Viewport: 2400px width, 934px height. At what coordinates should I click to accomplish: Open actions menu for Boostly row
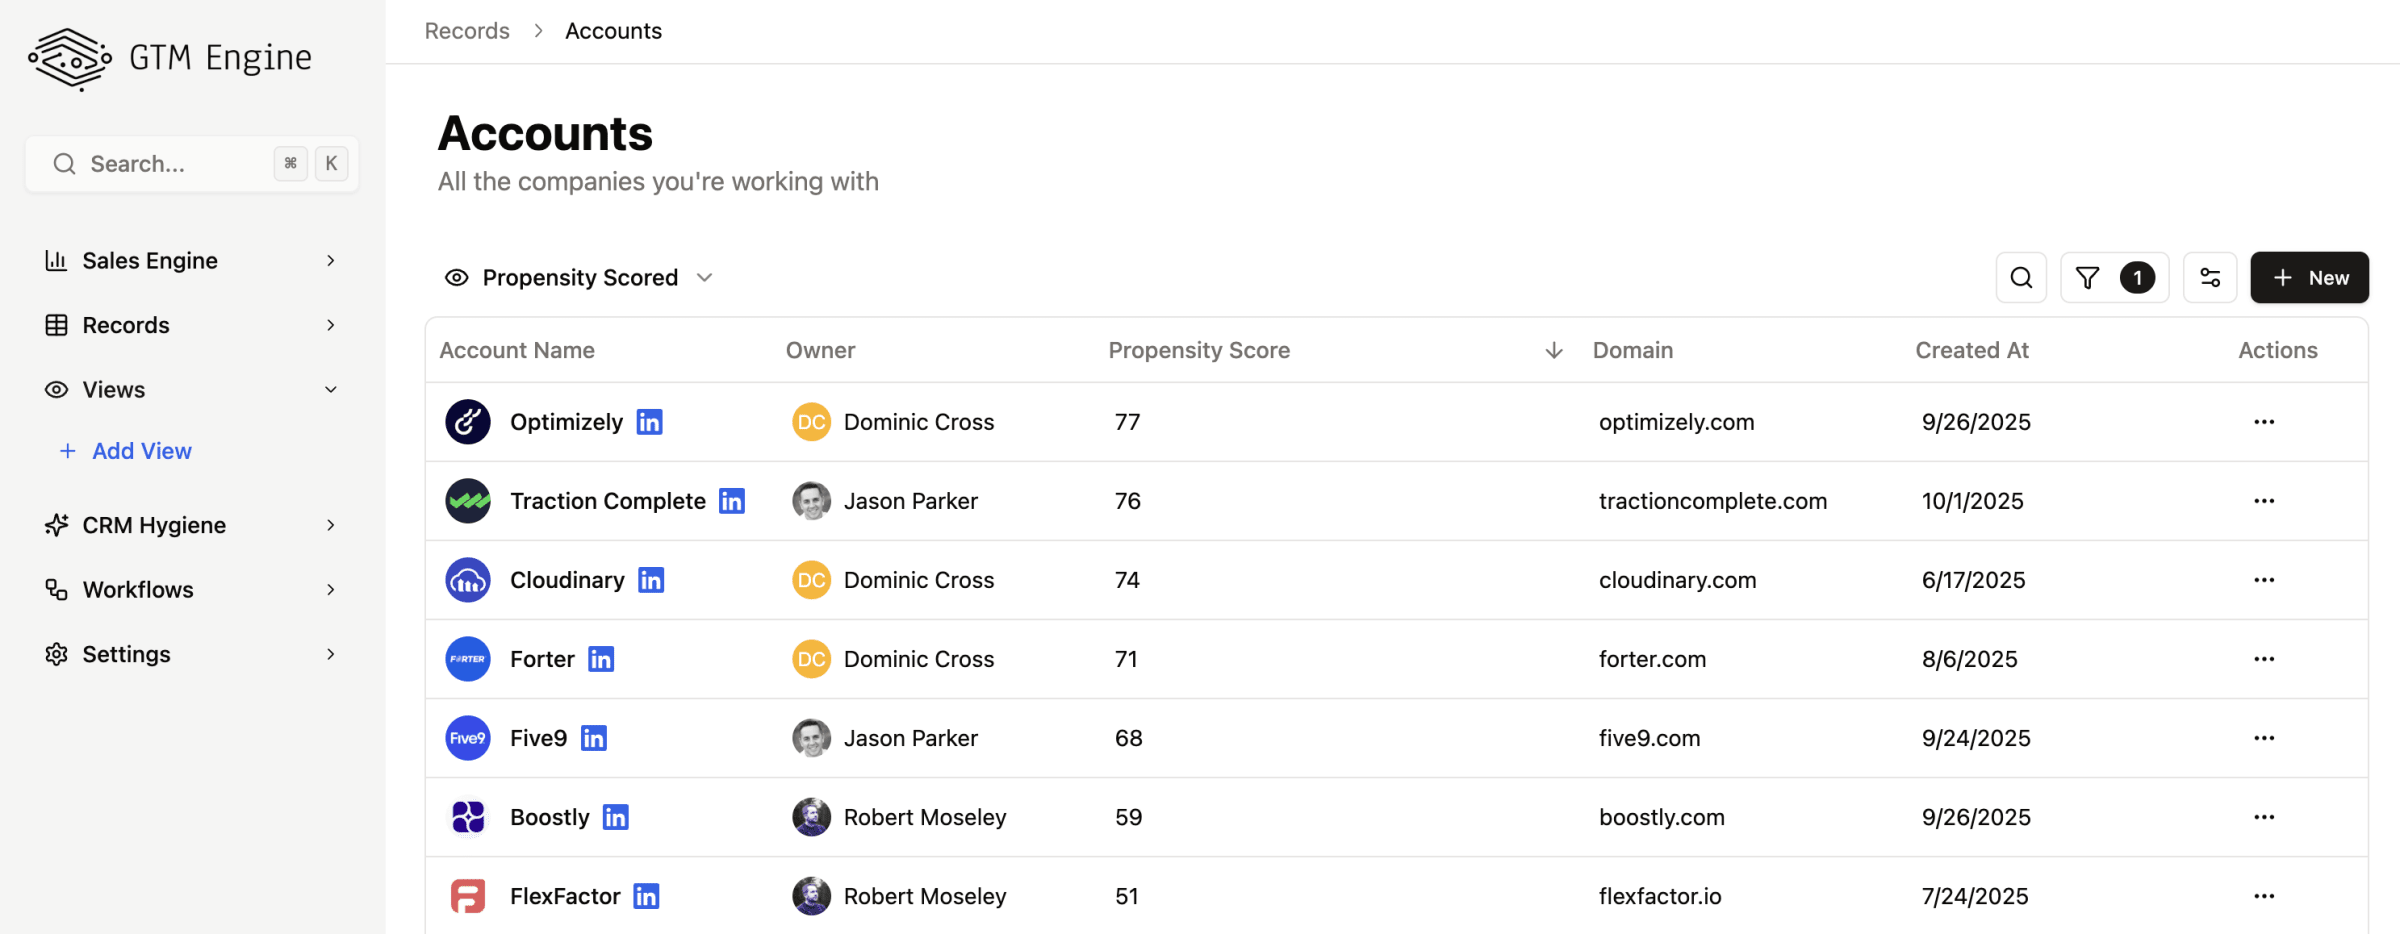2264,817
